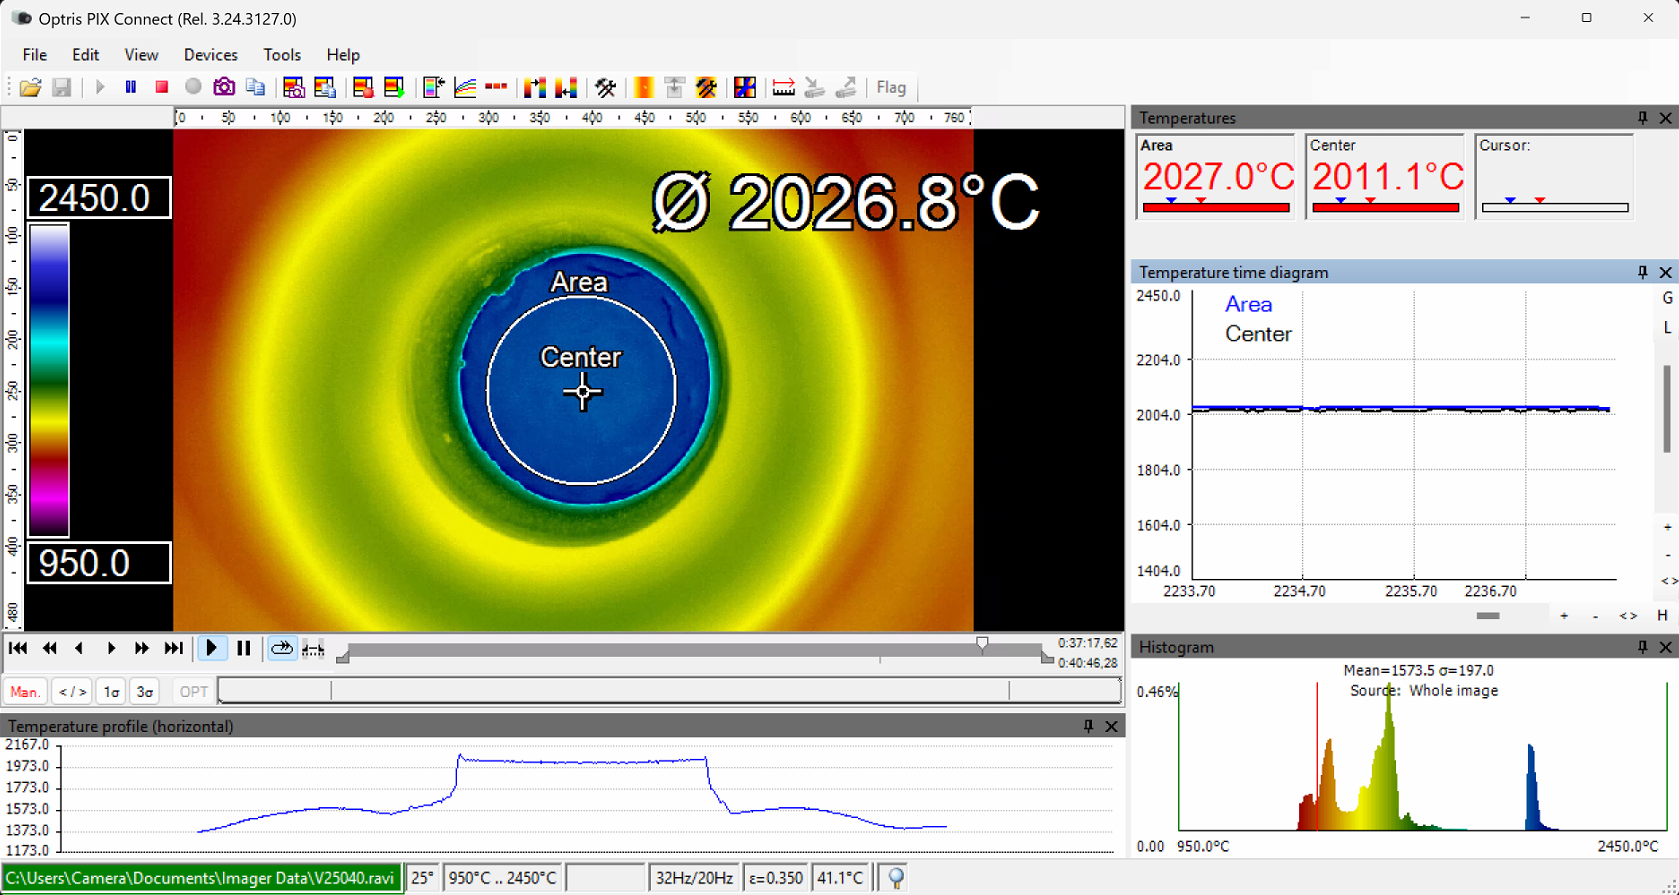Image resolution: width=1679 pixels, height=895 pixels.
Task: Open the Devices menu
Action: pyautogui.click(x=210, y=55)
